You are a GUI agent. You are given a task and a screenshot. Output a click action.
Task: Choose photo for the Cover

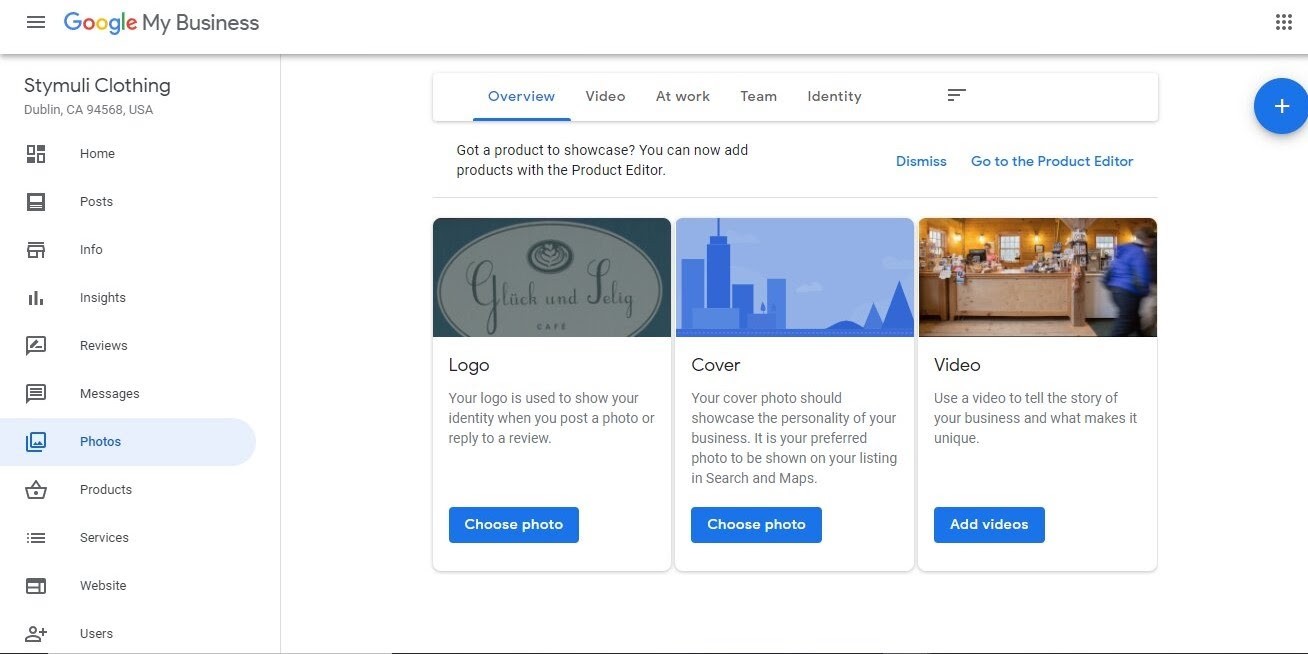coord(756,524)
